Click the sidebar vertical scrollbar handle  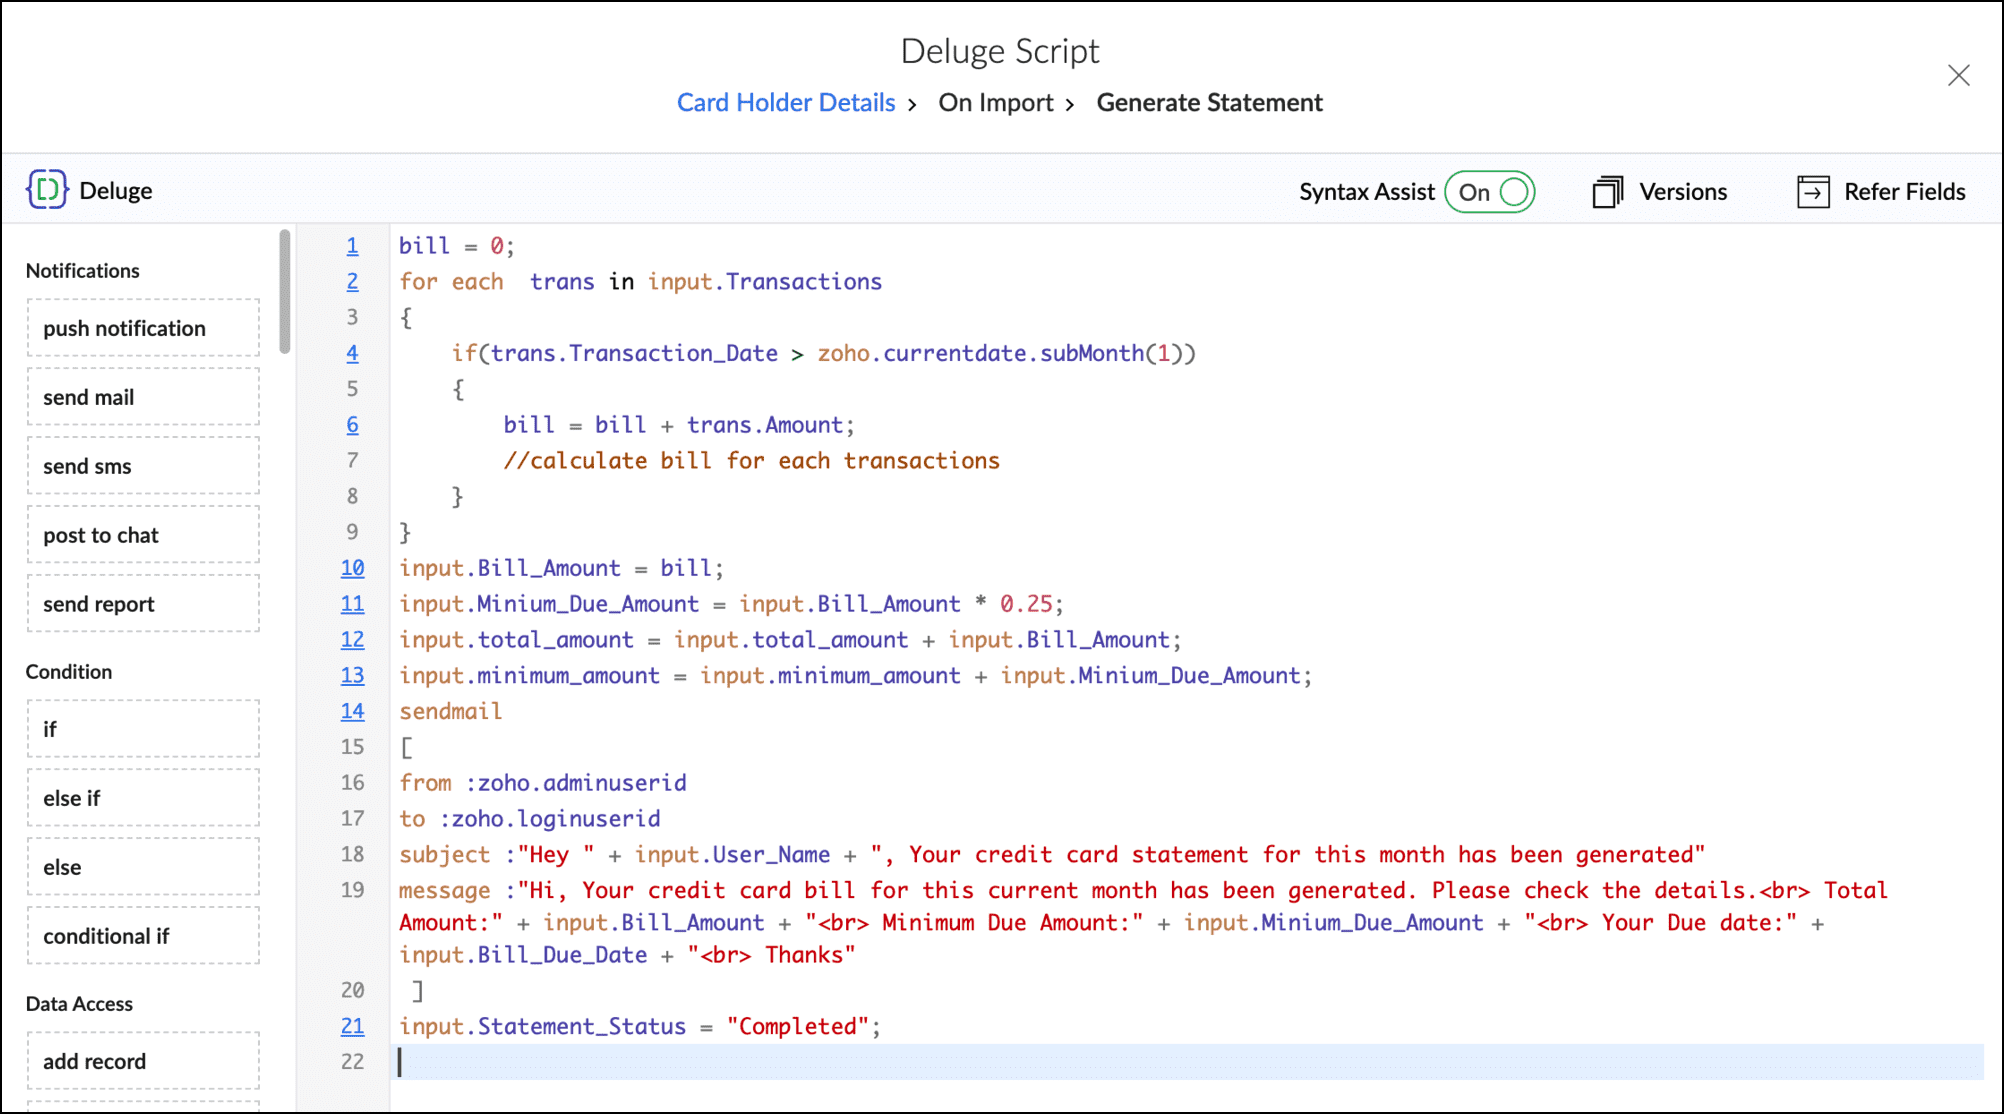[285, 291]
